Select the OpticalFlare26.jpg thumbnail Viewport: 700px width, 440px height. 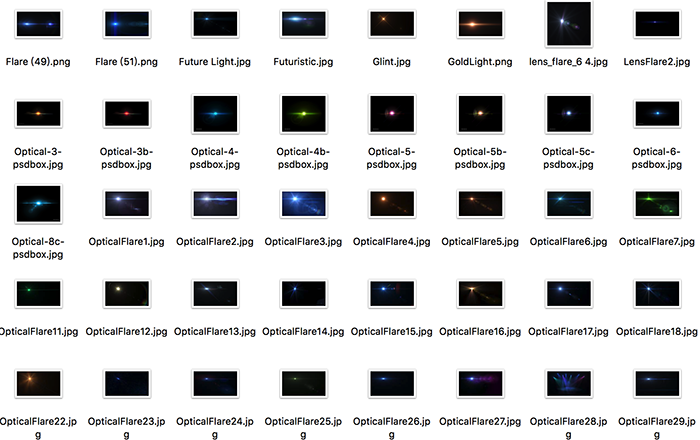(x=392, y=383)
